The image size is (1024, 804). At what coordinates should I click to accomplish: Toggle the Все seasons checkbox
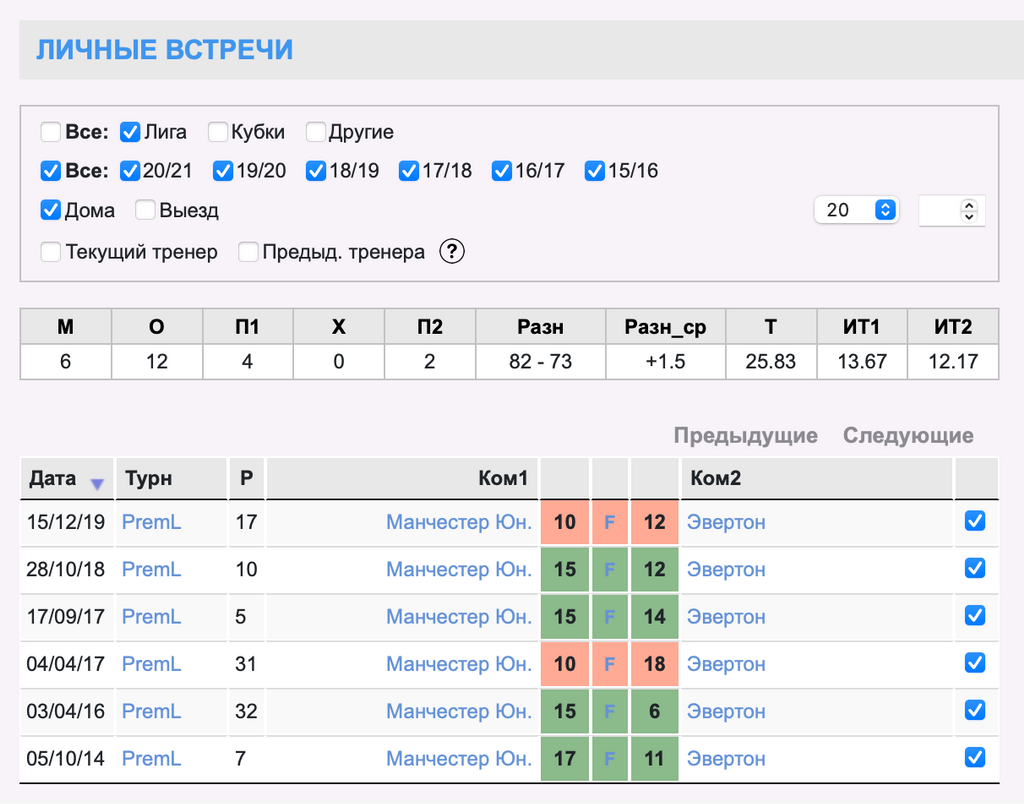[50, 171]
